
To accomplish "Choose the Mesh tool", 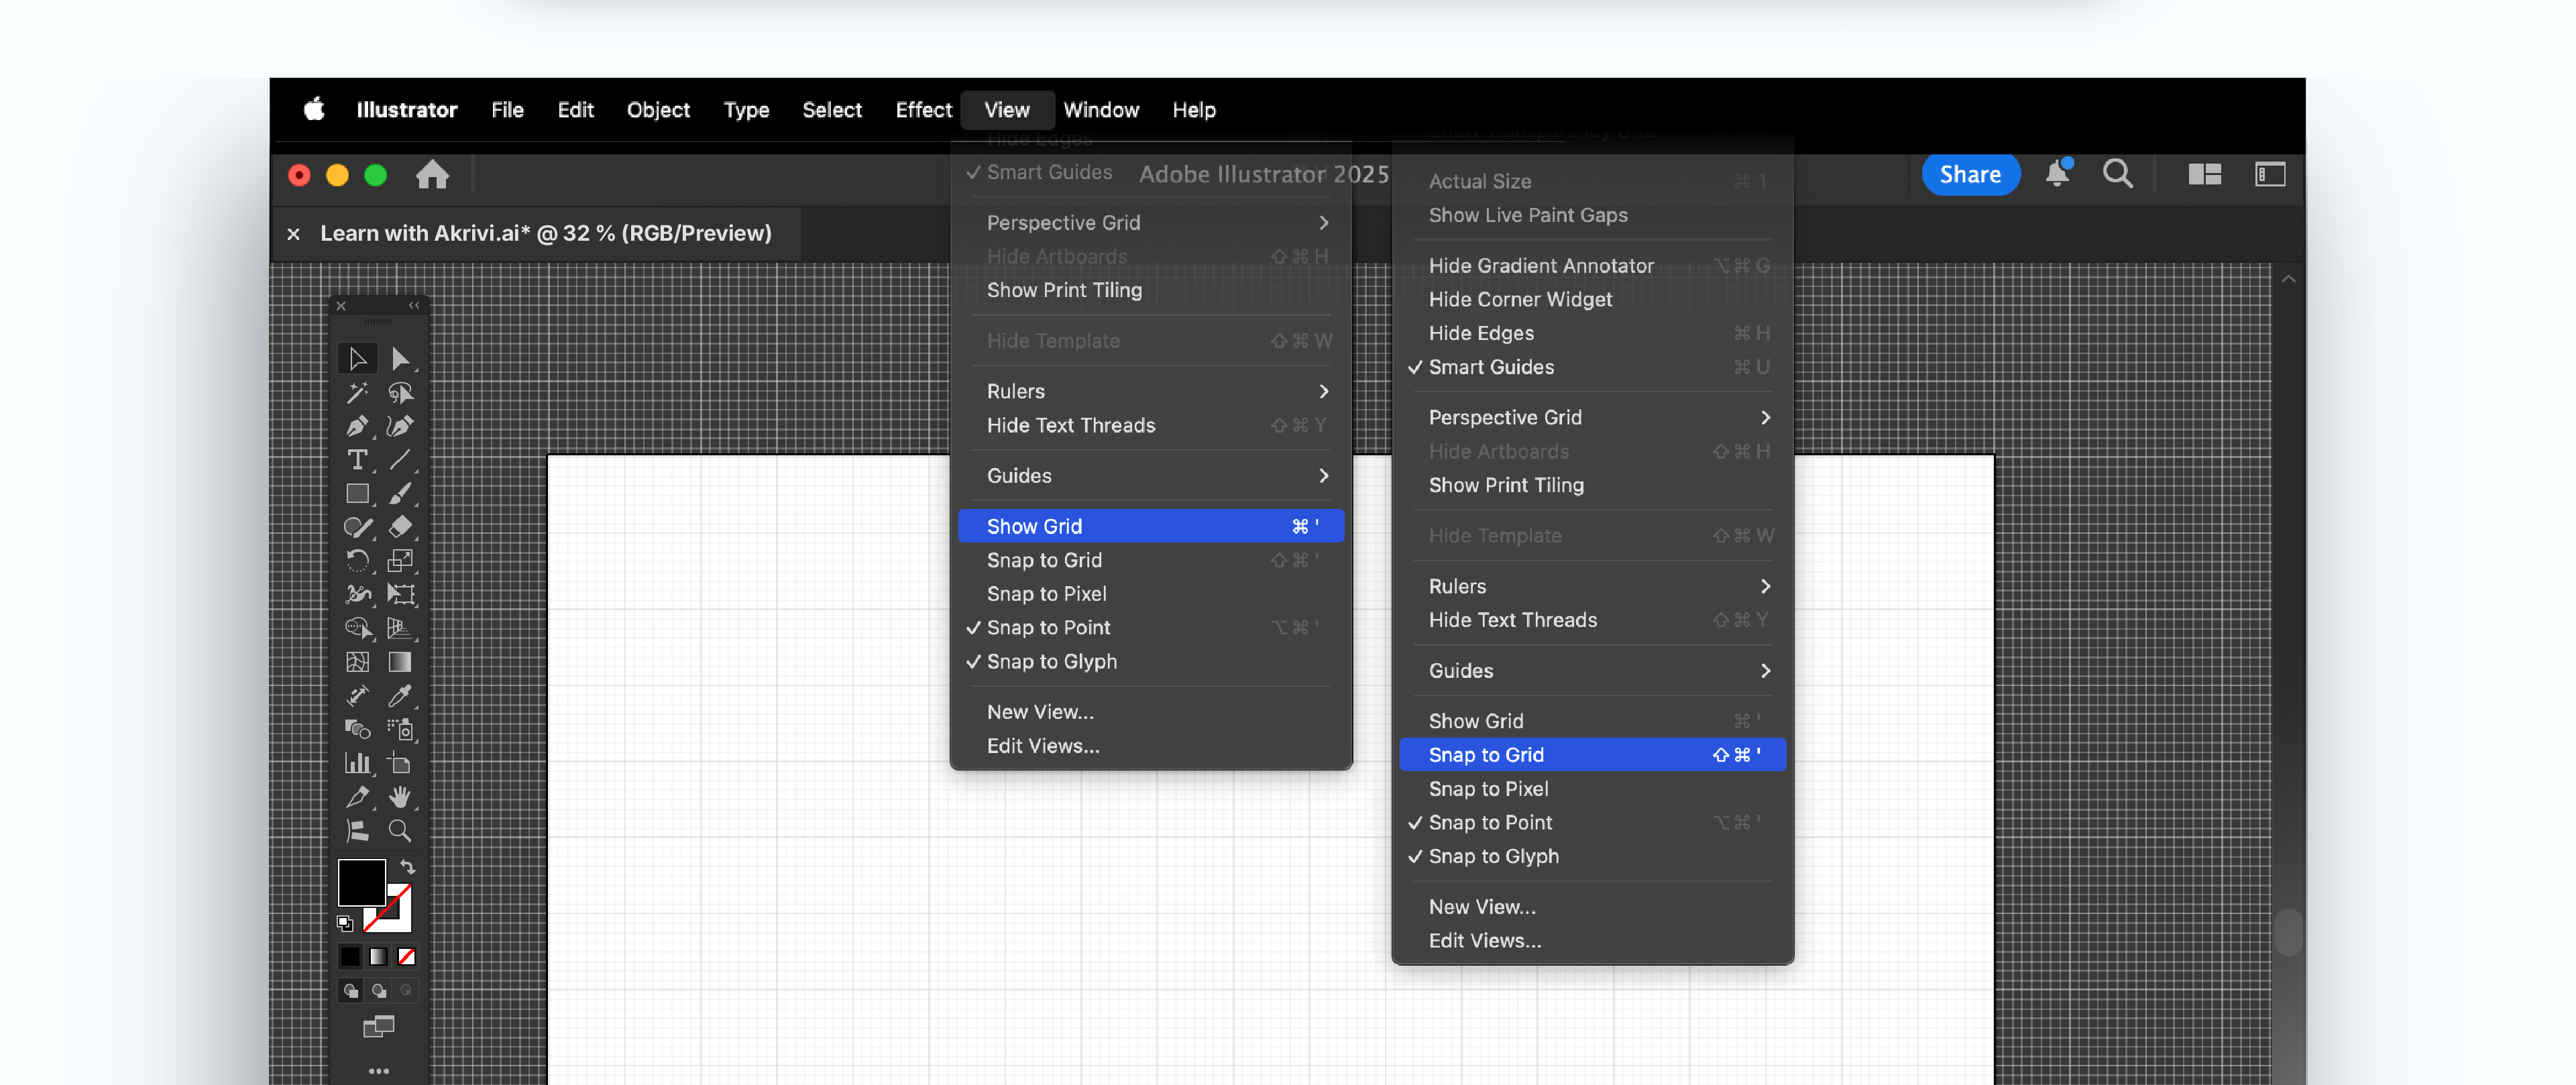I will coord(357,662).
